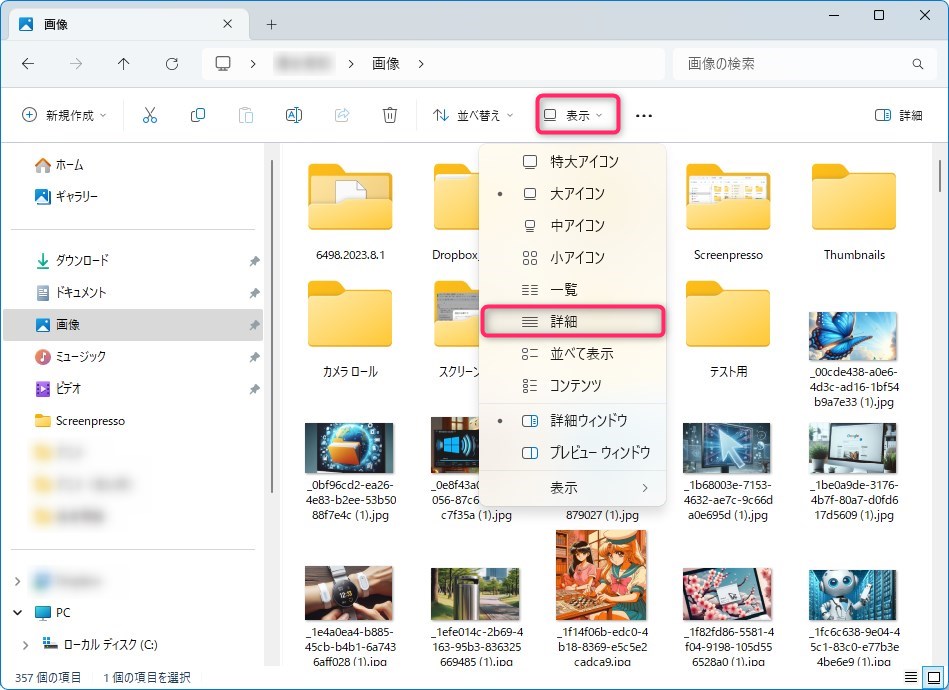Viewport: 949px width, 690px height.
Task: Navigate back with the Back arrow
Action: [28, 64]
